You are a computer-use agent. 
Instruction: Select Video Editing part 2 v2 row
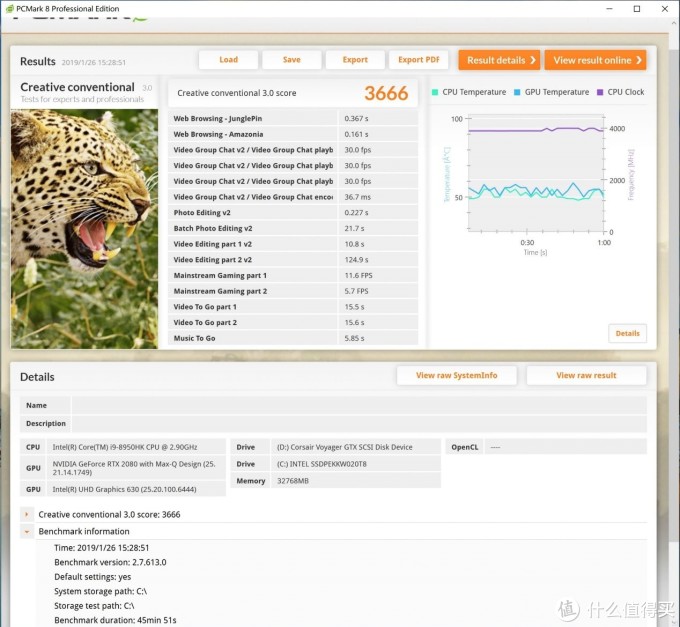click(293, 259)
